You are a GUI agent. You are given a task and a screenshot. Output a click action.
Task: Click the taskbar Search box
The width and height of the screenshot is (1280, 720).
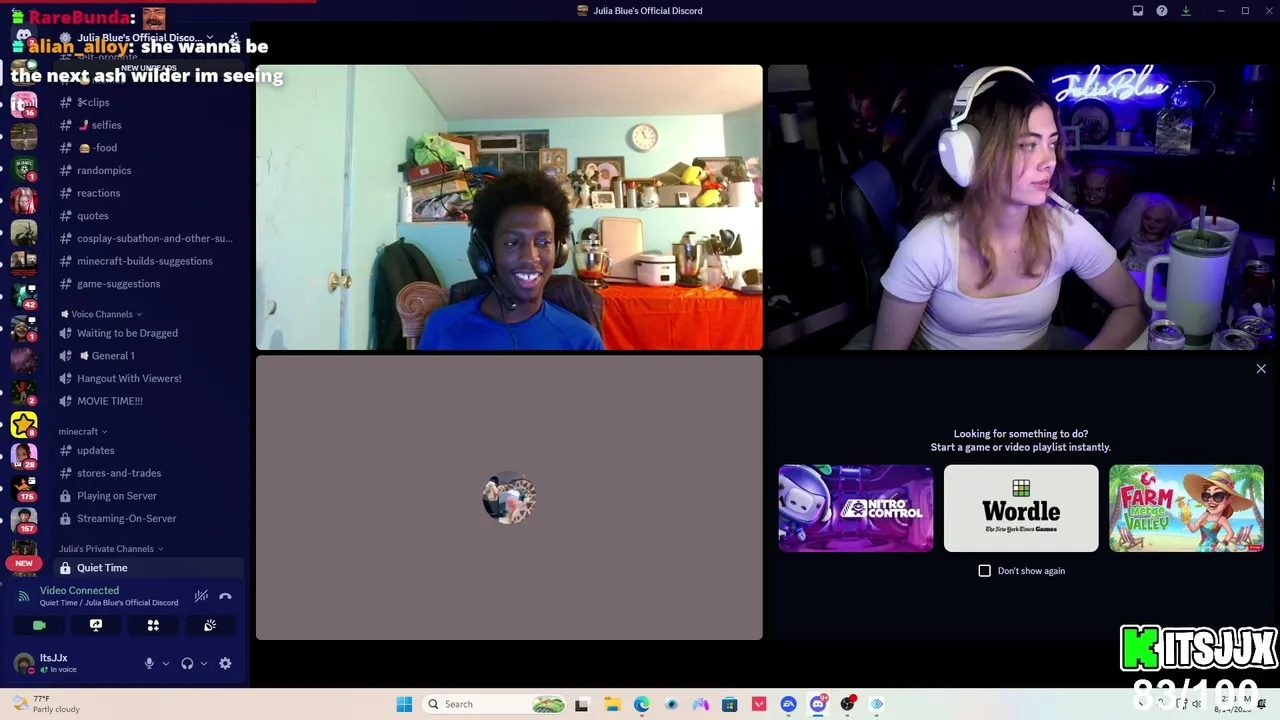click(495, 704)
